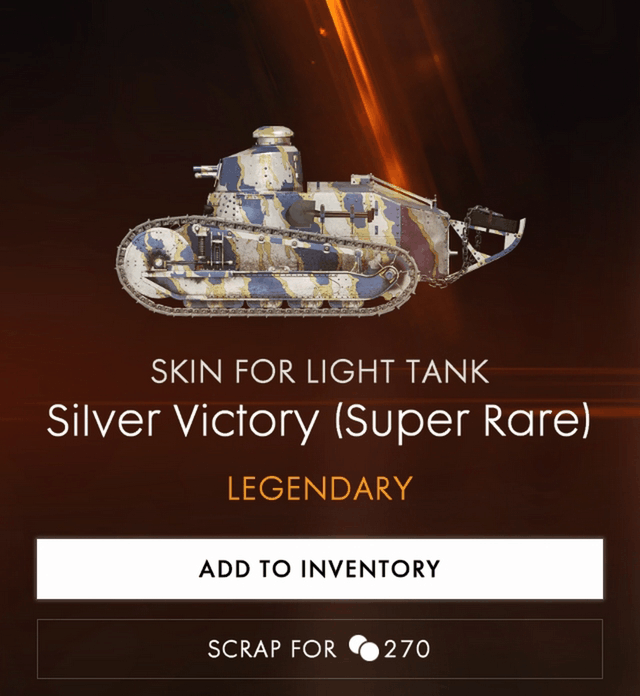Click the tank's gun barrel
640x696 pixels.
point(206,171)
